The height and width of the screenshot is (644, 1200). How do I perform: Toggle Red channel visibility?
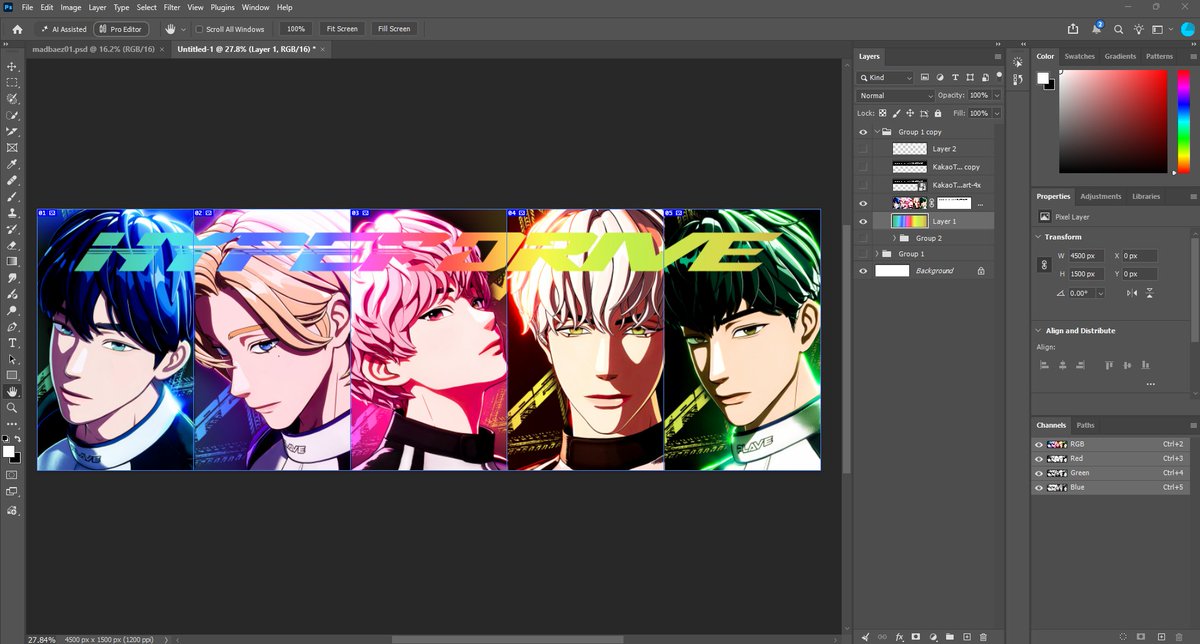point(1038,458)
